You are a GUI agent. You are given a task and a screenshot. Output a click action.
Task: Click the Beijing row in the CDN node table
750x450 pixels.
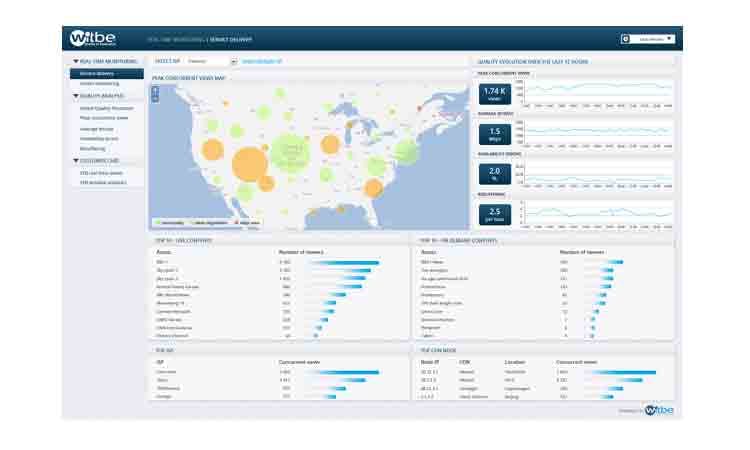click(545, 397)
